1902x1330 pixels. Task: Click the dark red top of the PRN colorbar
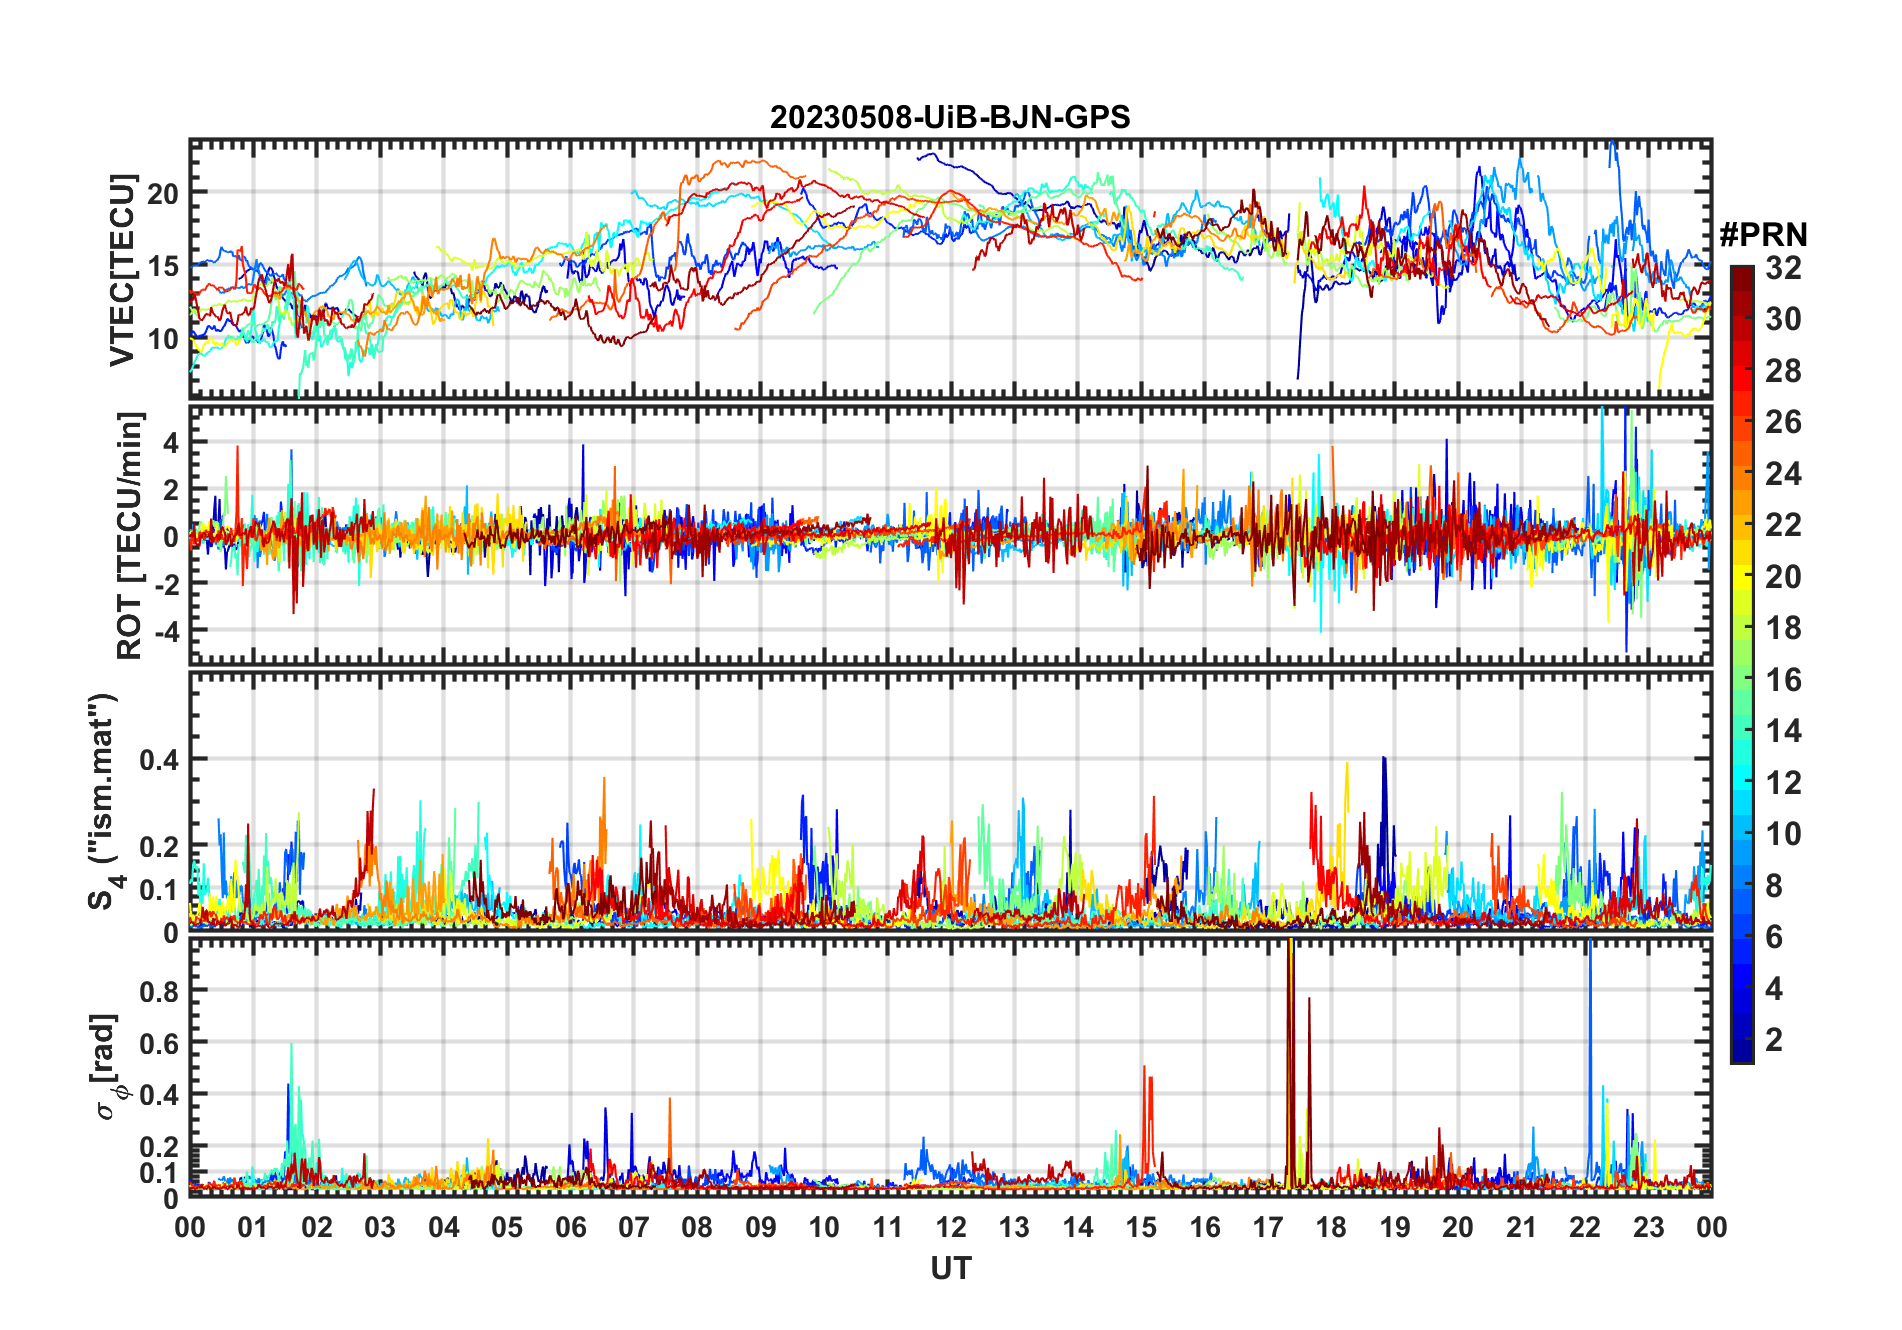coord(1741,275)
